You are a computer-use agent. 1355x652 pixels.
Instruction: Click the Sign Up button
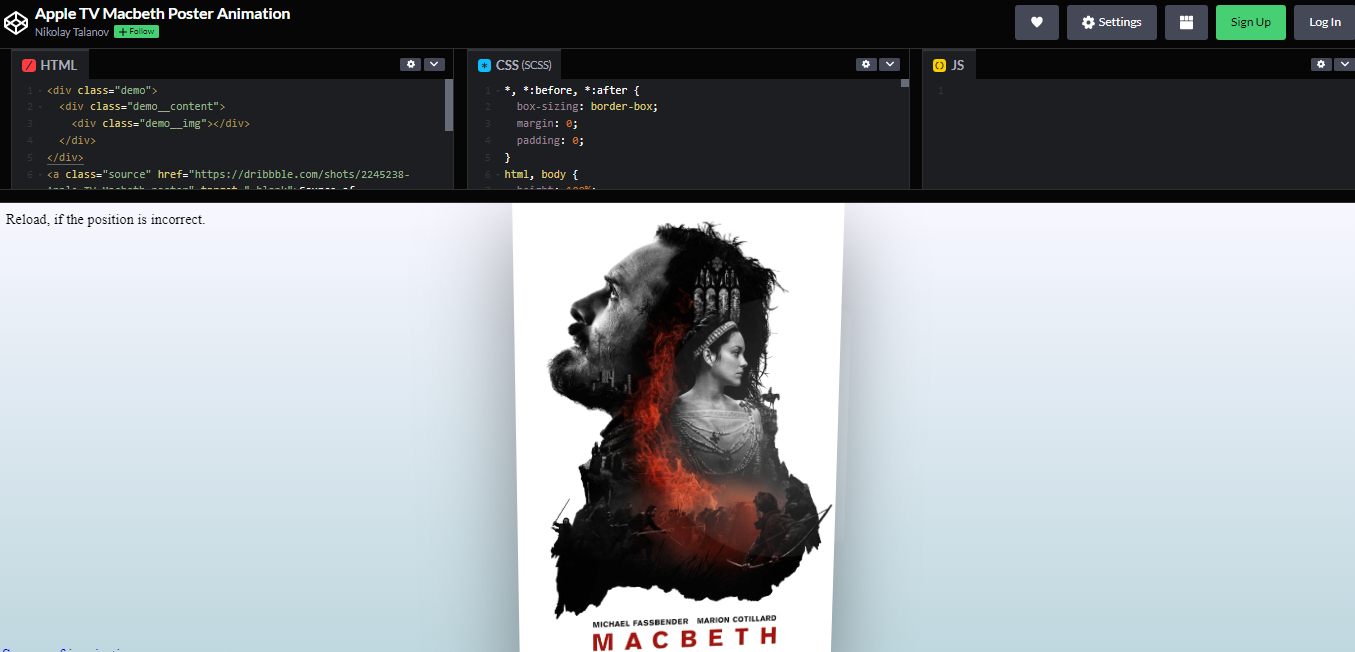click(1251, 22)
